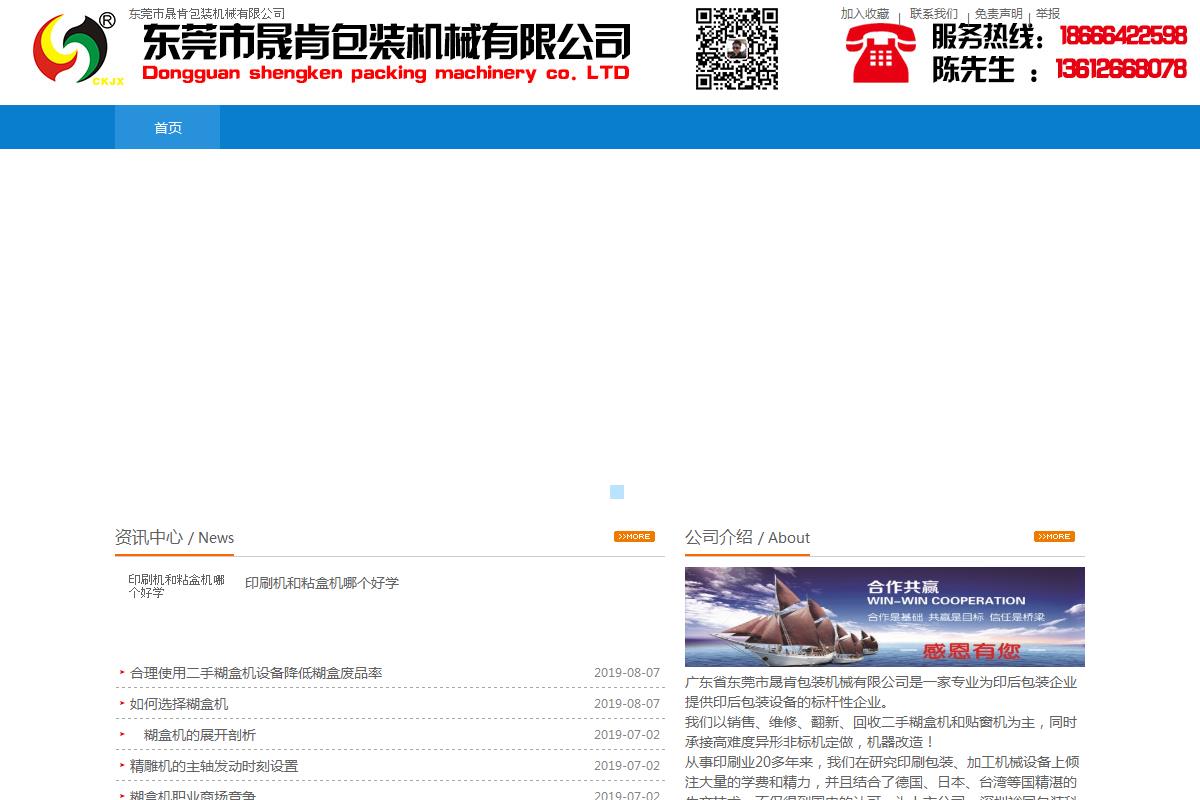
Task: Click the small 印刷机和粘盒机哪个好学 thumbnail caption
Action: click(176, 586)
